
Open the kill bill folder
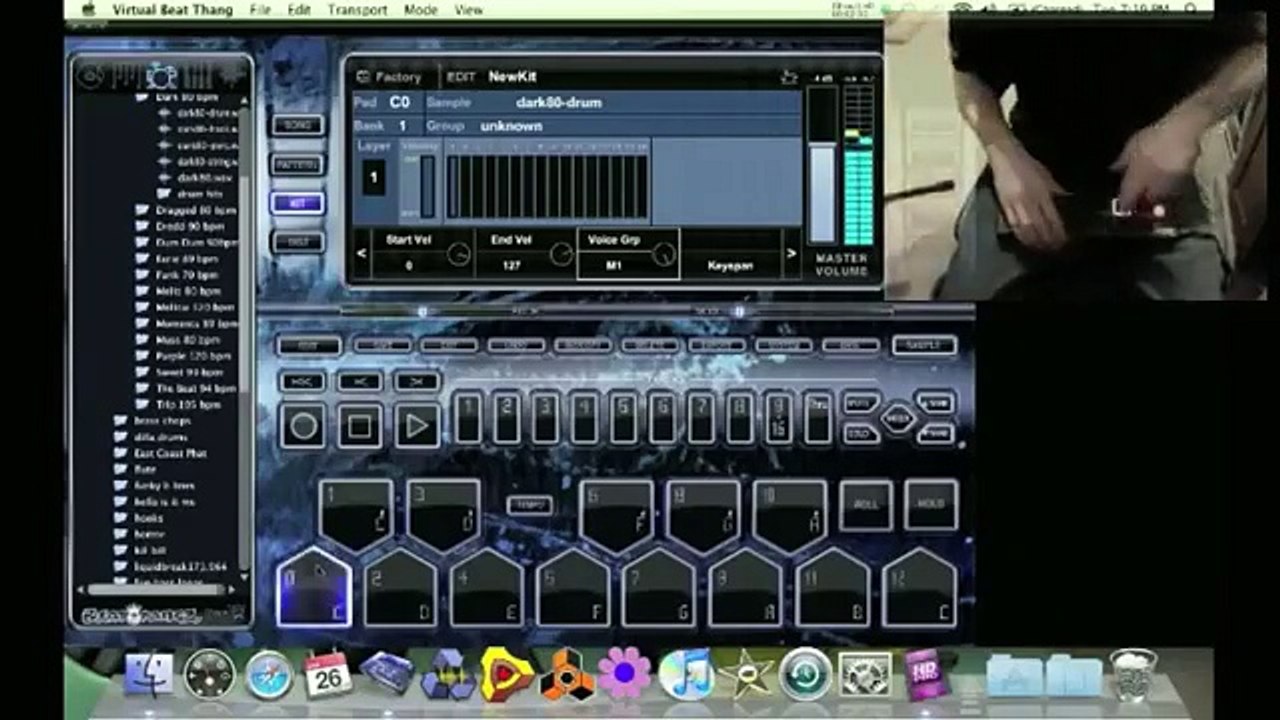(140, 550)
